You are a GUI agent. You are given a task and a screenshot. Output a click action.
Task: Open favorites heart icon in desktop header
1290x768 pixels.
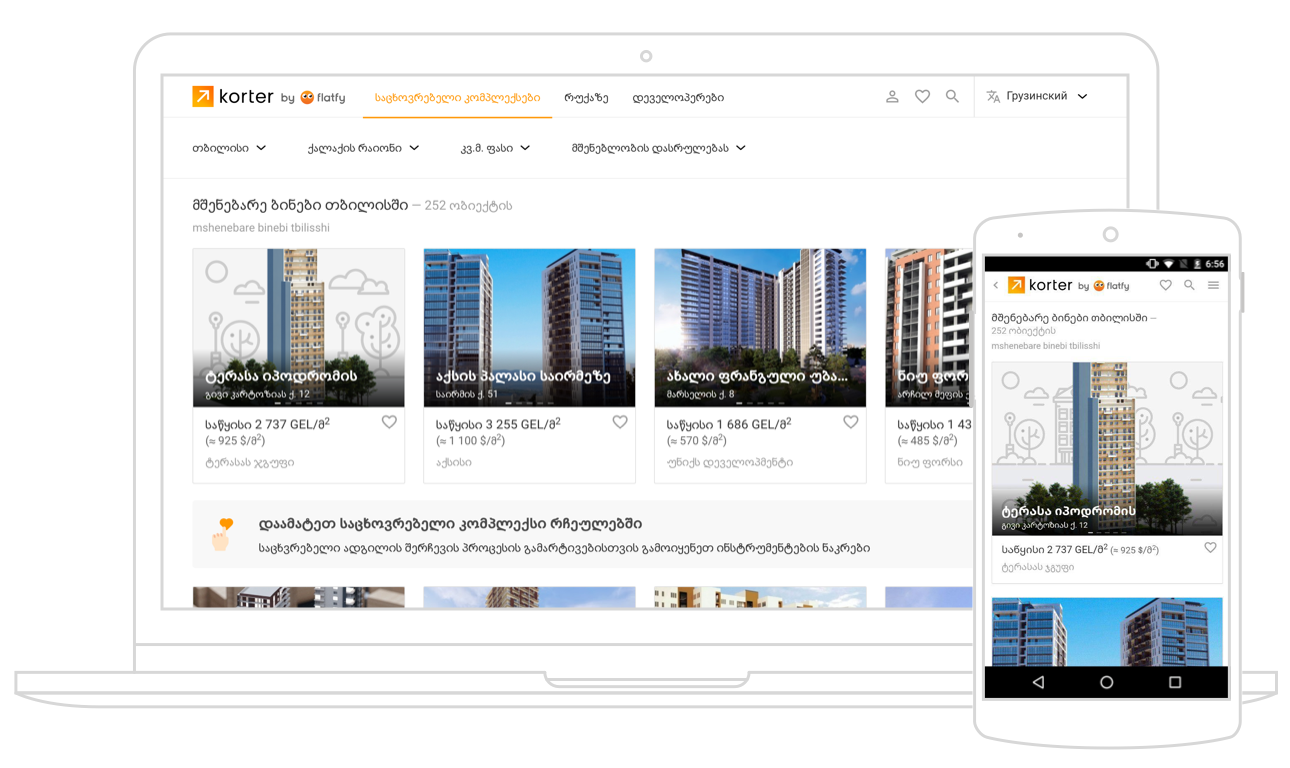922,97
